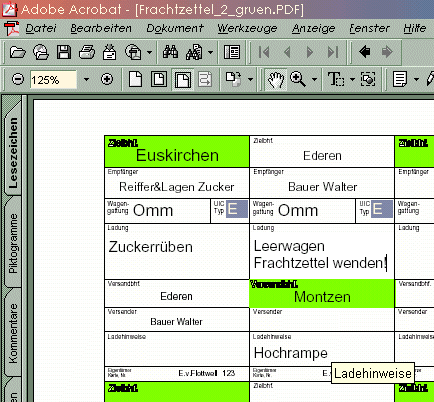
Task: Click the Leerwagen Frachtzettel wenden Ladung field
Action: tap(322, 252)
